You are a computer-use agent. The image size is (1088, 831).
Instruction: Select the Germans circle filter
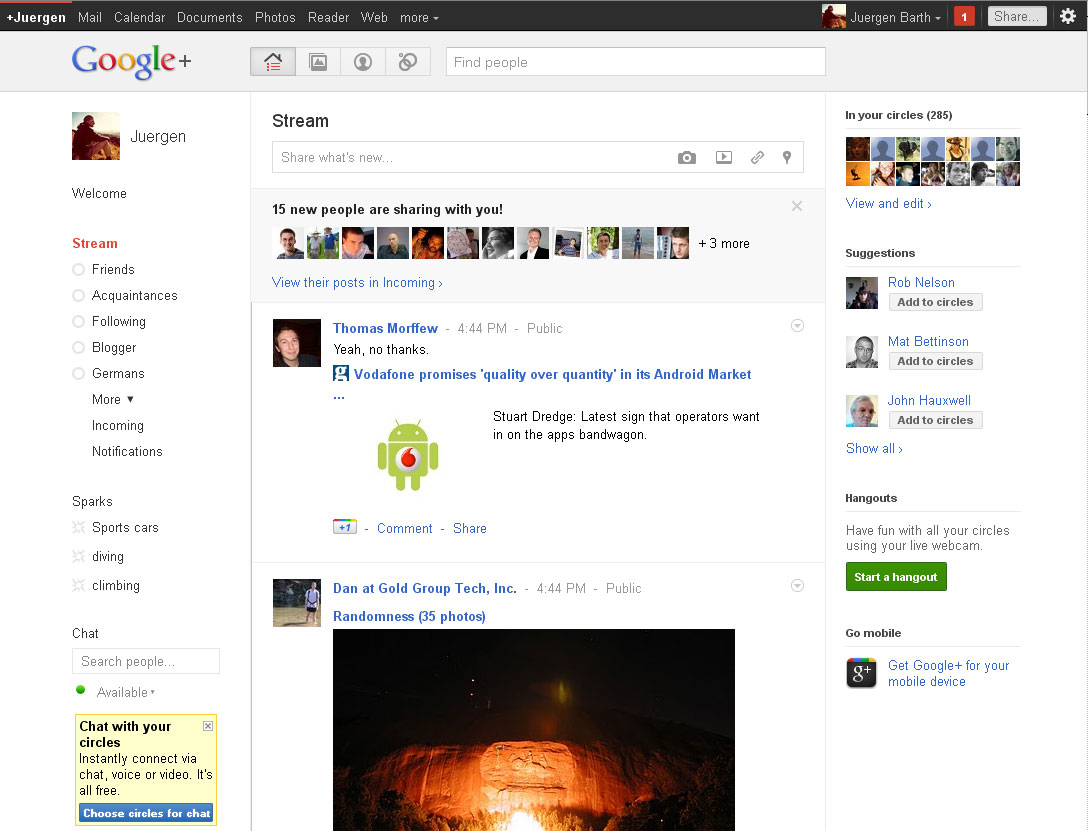pyautogui.click(x=108, y=373)
